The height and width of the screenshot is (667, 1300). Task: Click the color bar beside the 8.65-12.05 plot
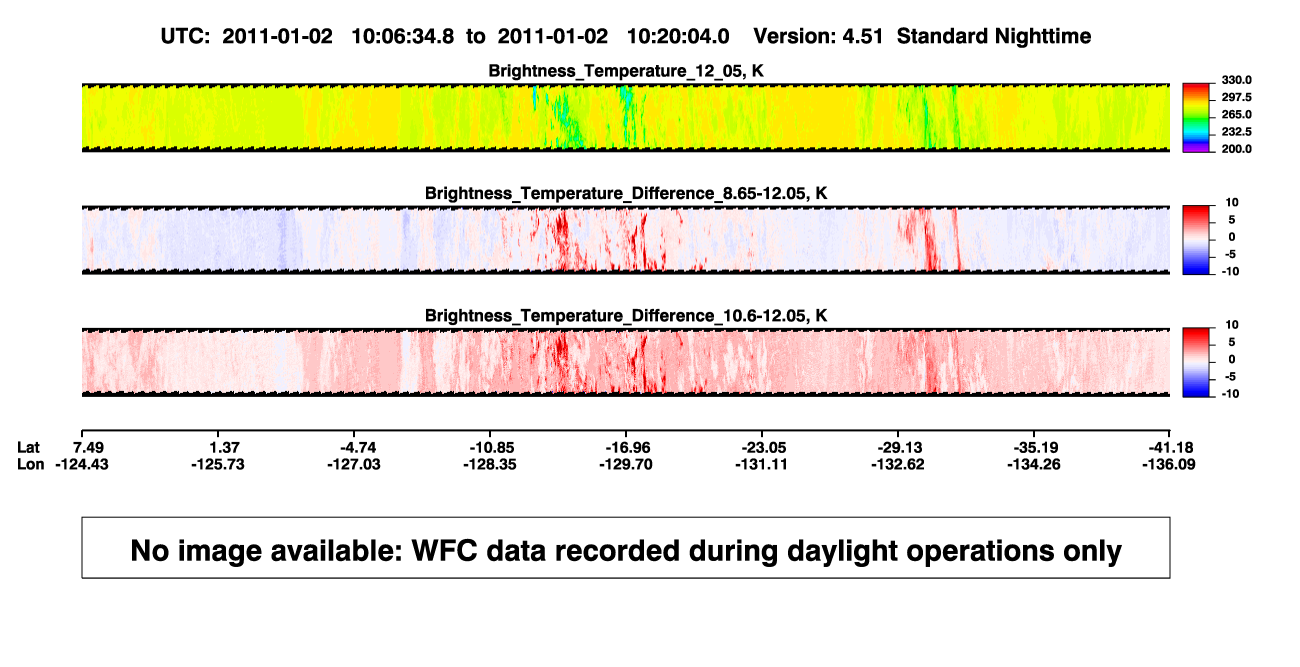pyautogui.click(x=1197, y=240)
